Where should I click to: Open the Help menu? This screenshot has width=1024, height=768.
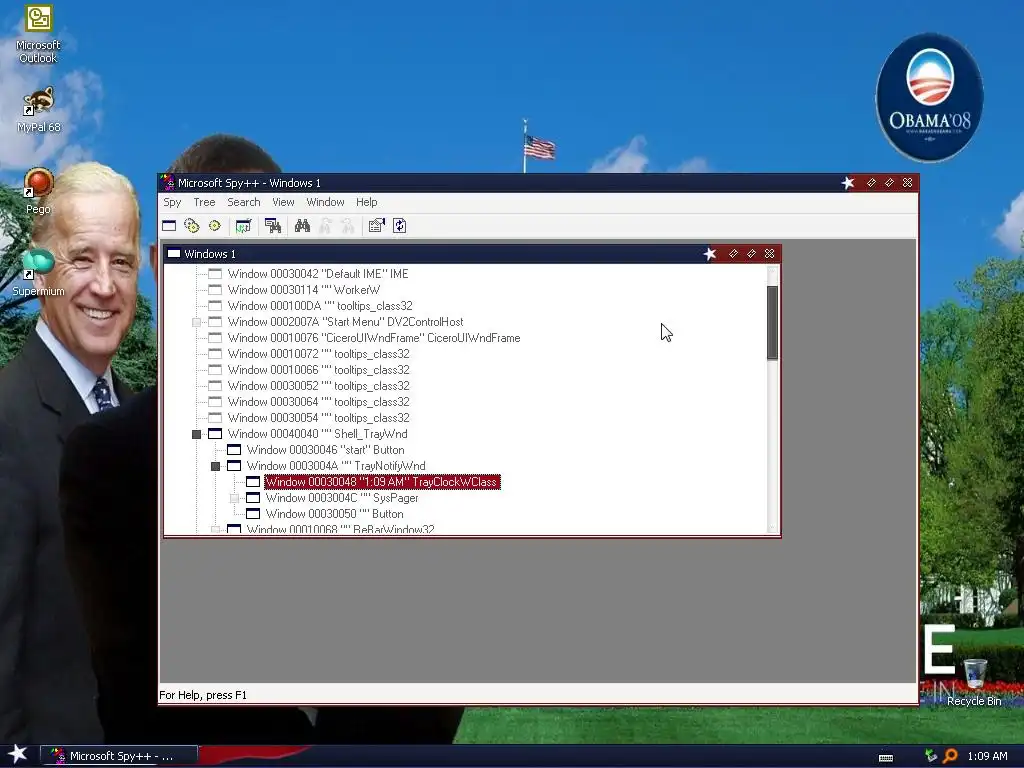(x=366, y=202)
